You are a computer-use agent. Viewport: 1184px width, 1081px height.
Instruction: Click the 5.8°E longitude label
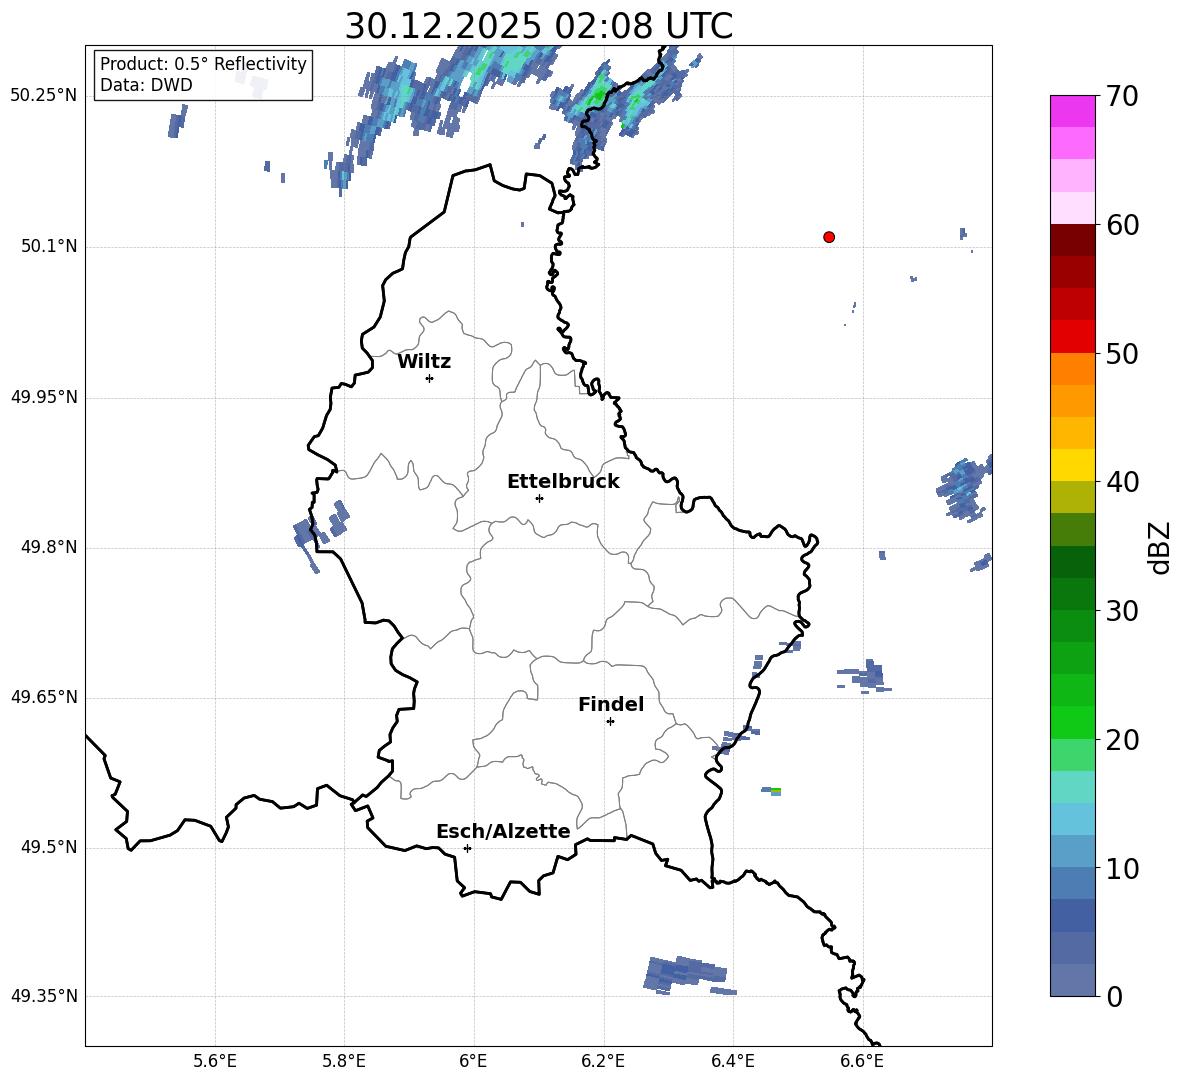click(x=344, y=1061)
